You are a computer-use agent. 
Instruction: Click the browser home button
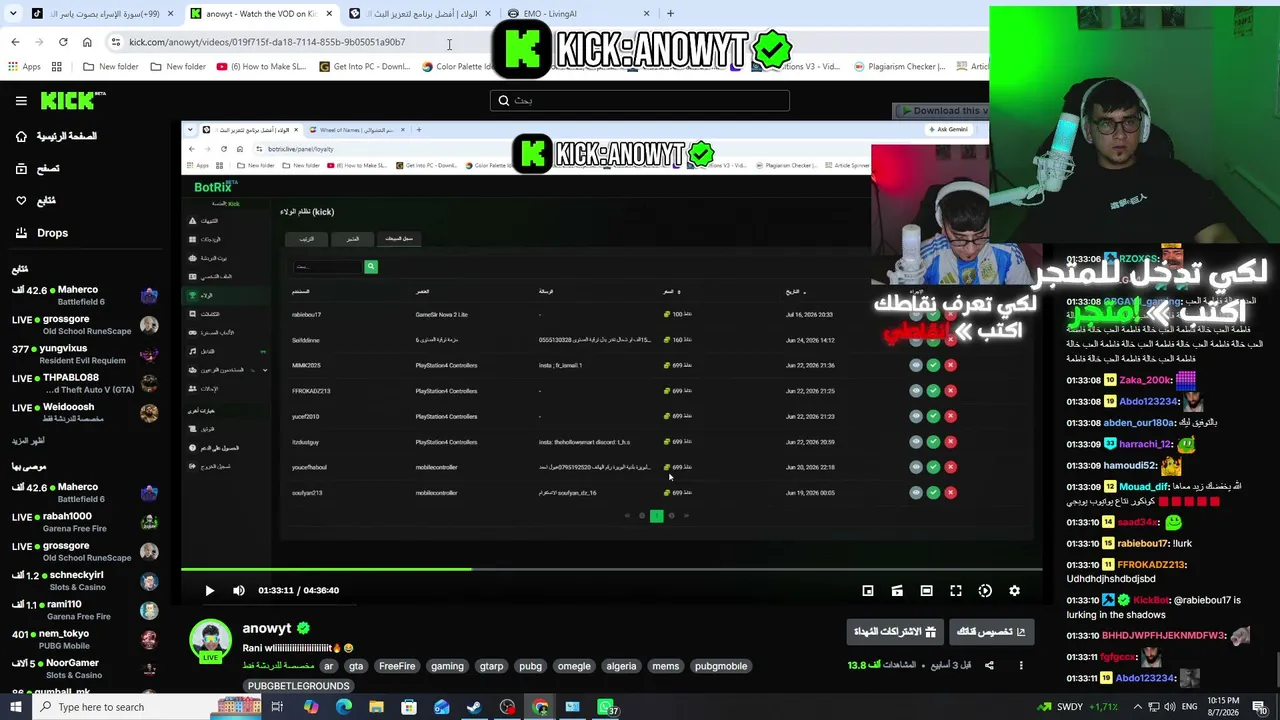[x=87, y=42]
